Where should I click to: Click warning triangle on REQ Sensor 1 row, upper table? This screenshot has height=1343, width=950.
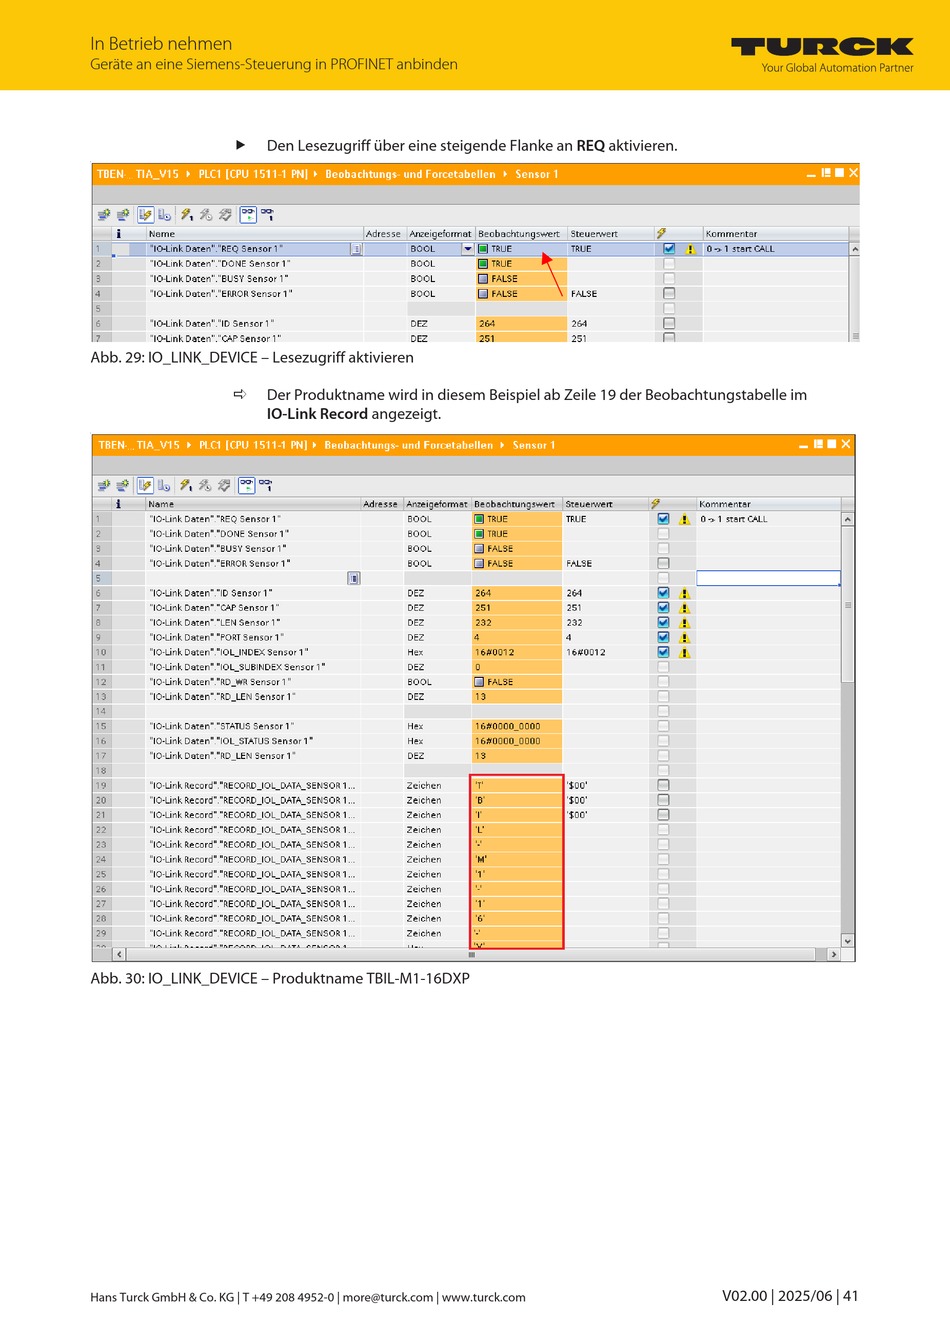click(x=690, y=249)
